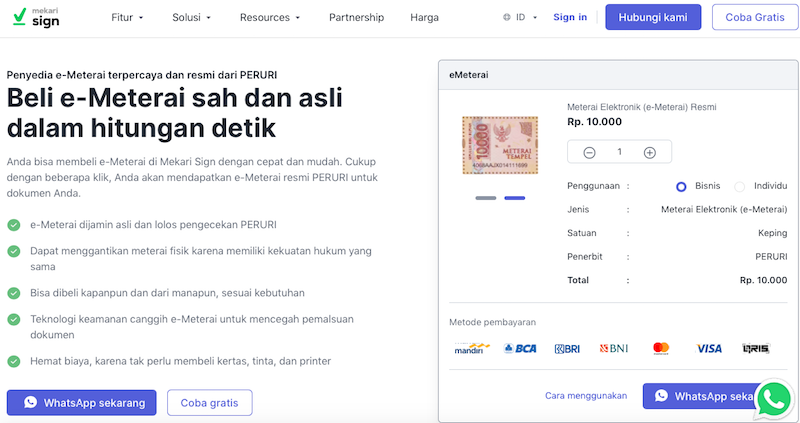Show first slide via gray carousel indicator
800x423 pixels.
click(486, 198)
